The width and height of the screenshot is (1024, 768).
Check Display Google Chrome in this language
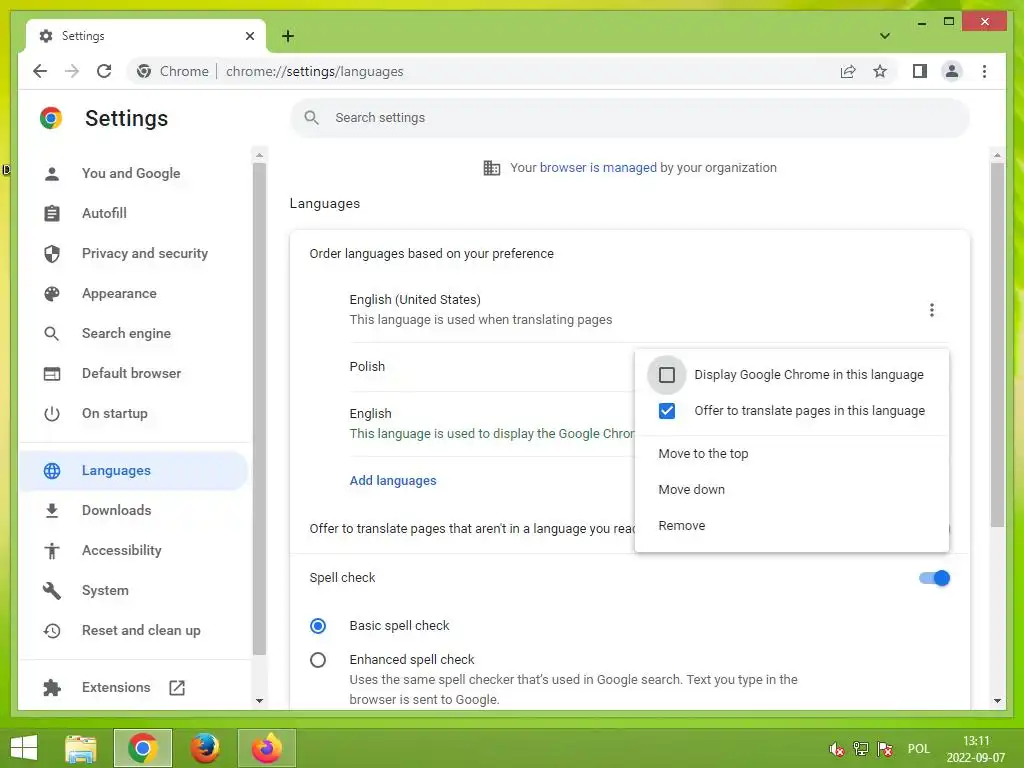(x=667, y=375)
